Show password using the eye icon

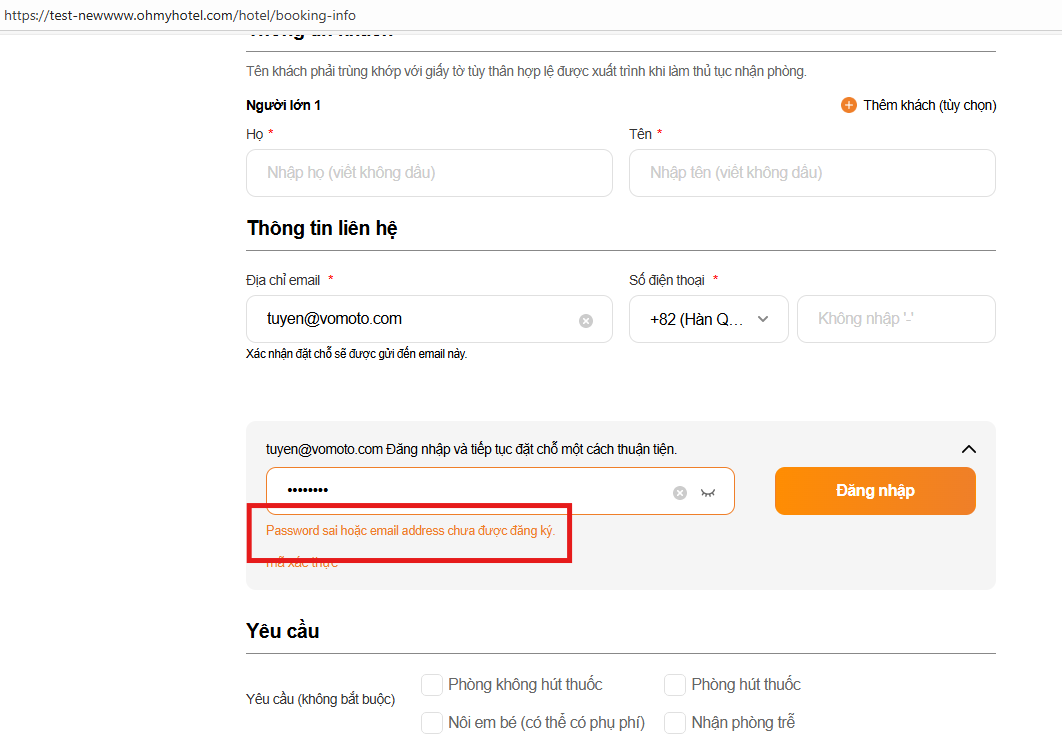click(709, 492)
